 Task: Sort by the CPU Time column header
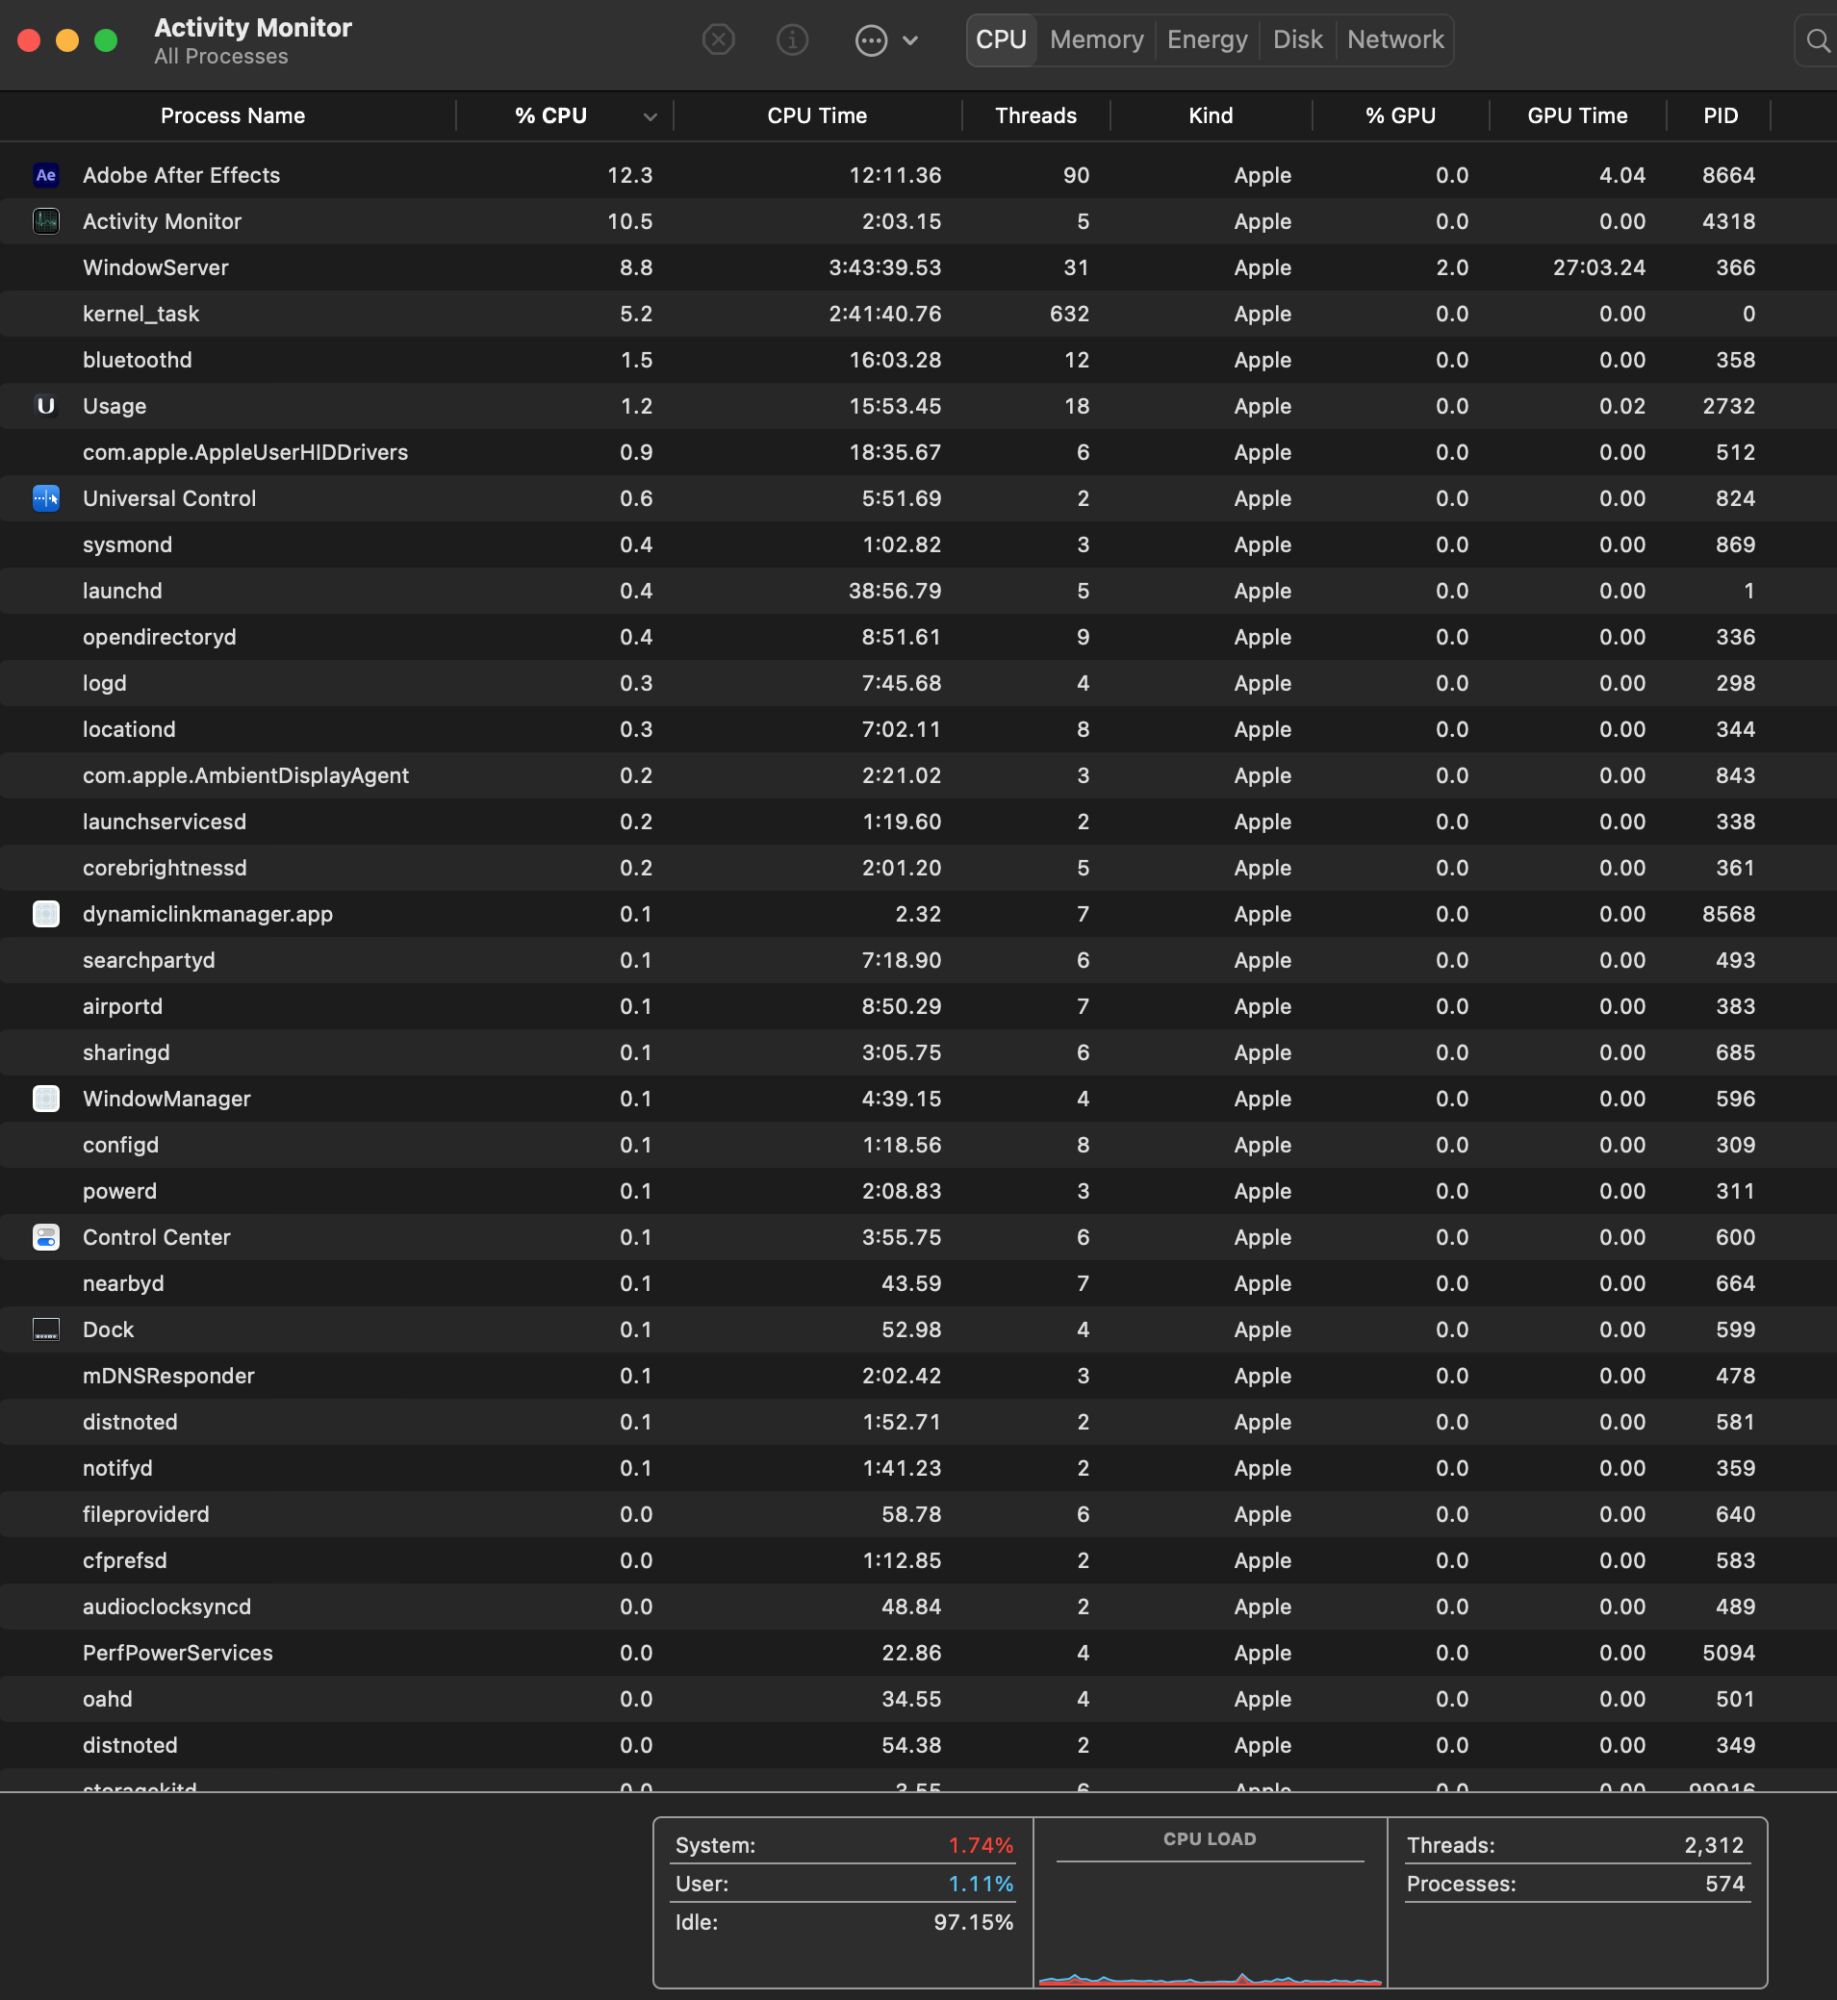(x=817, y=116)
